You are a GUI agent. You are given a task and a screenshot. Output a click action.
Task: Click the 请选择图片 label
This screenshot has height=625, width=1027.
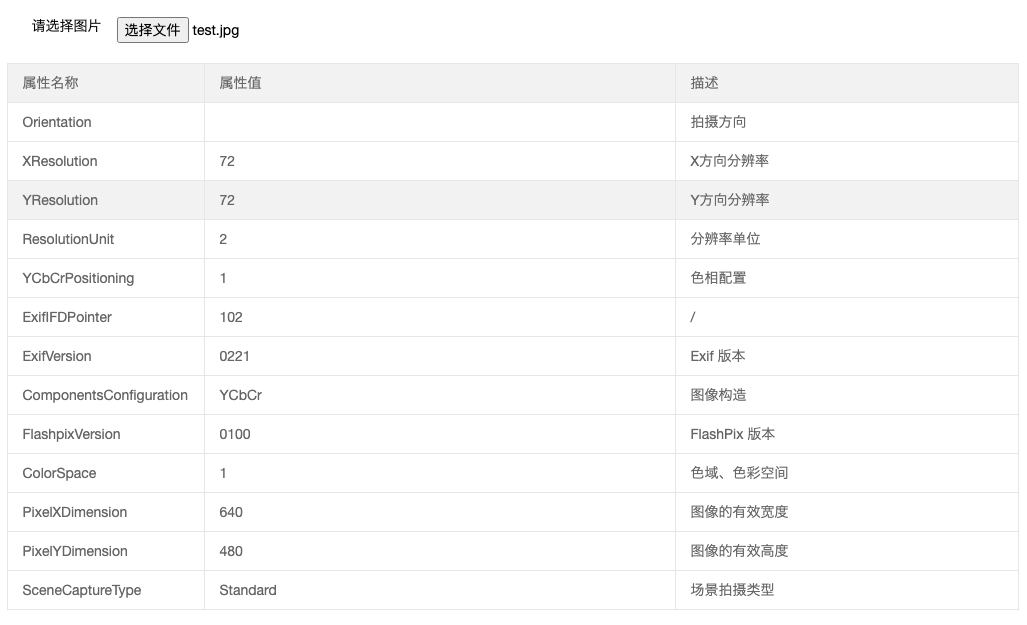point(66,26)
